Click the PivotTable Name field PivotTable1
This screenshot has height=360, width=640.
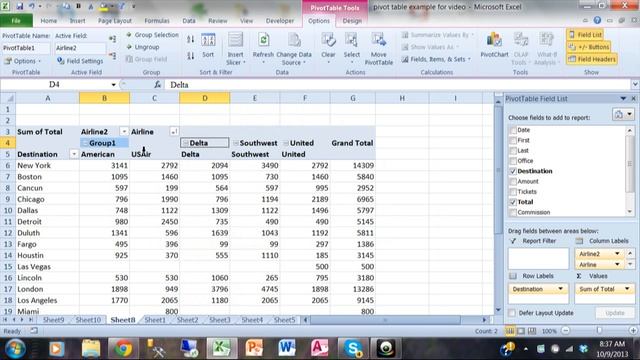(26, 48)
